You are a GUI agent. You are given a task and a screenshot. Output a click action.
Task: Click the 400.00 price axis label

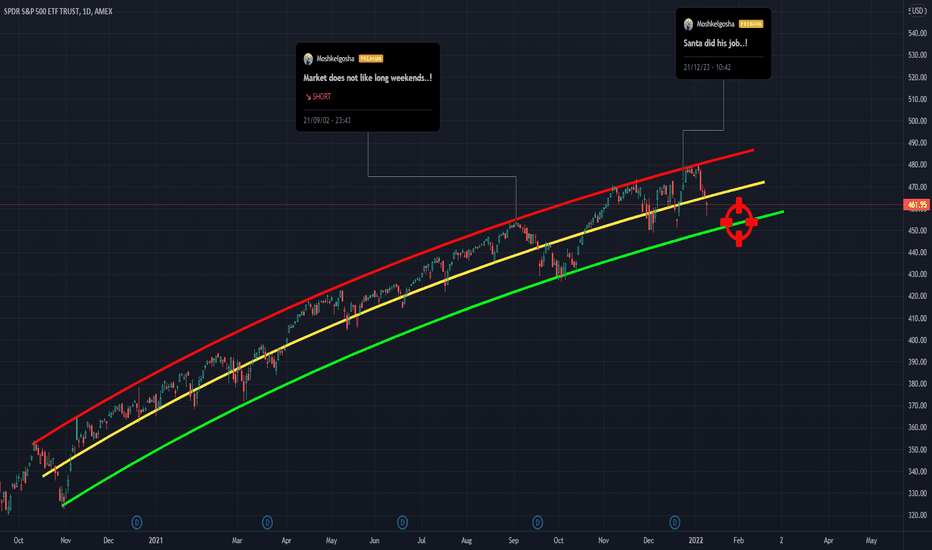pos(917,340)
